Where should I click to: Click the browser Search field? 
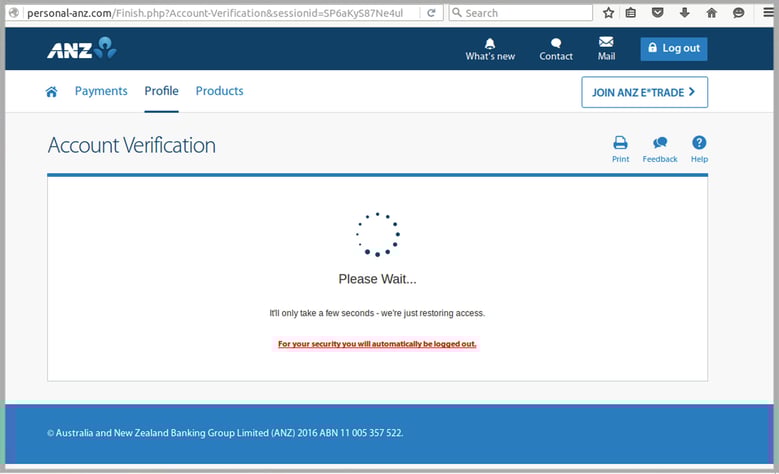click(x=521, y=13)
